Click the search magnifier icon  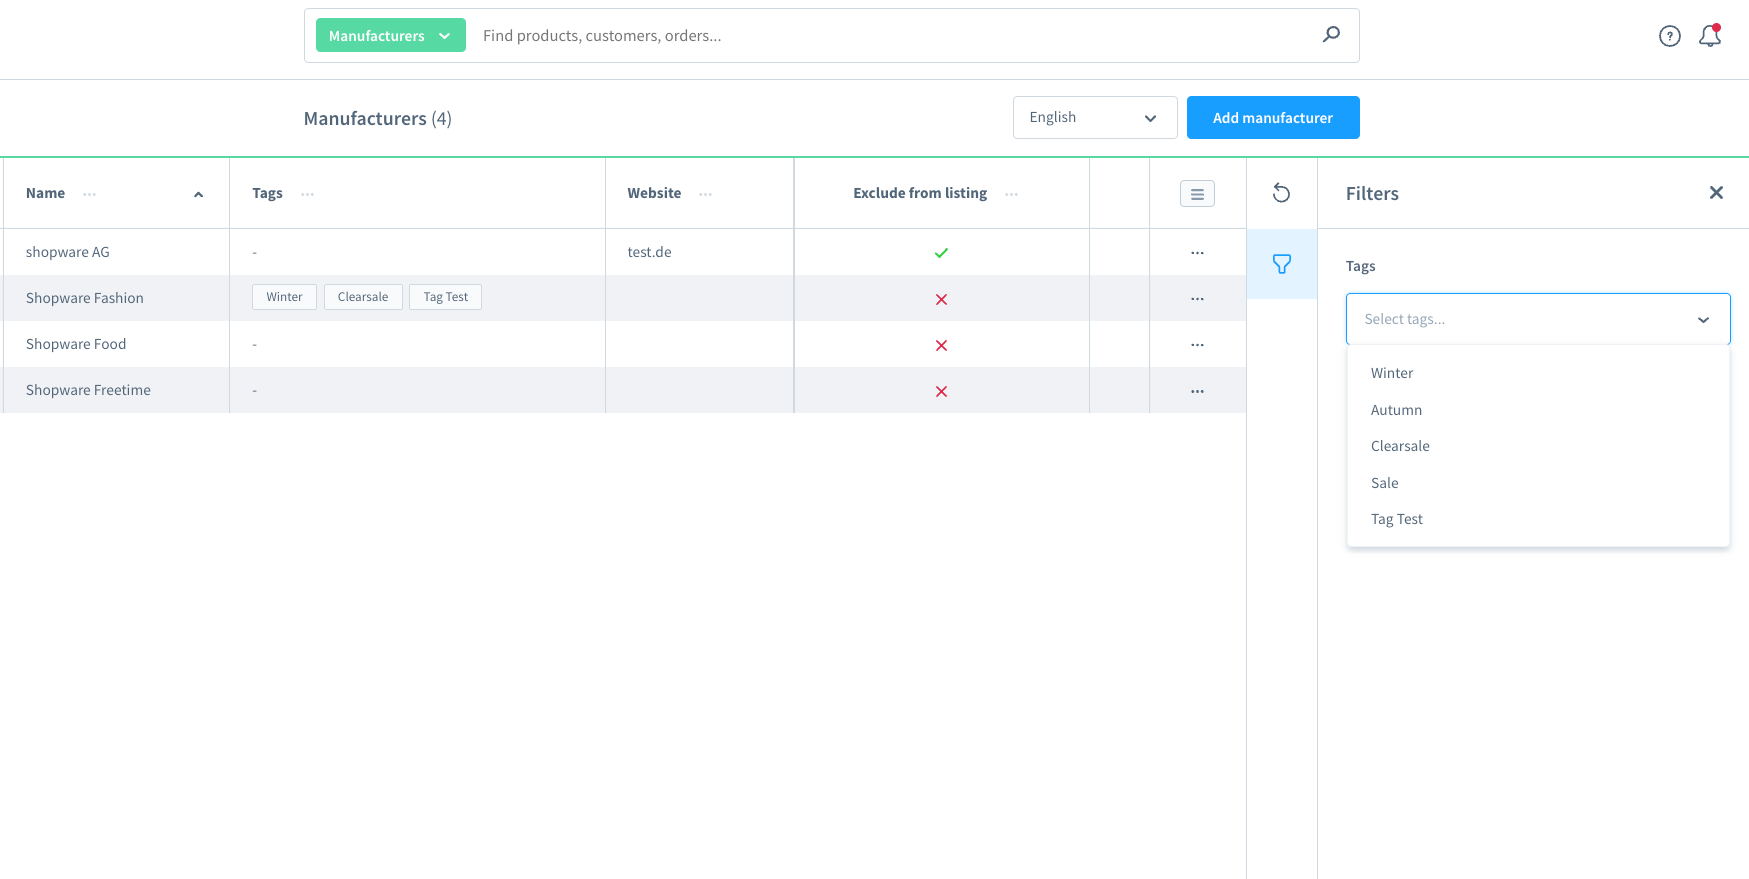click(x=1331, y=35)
